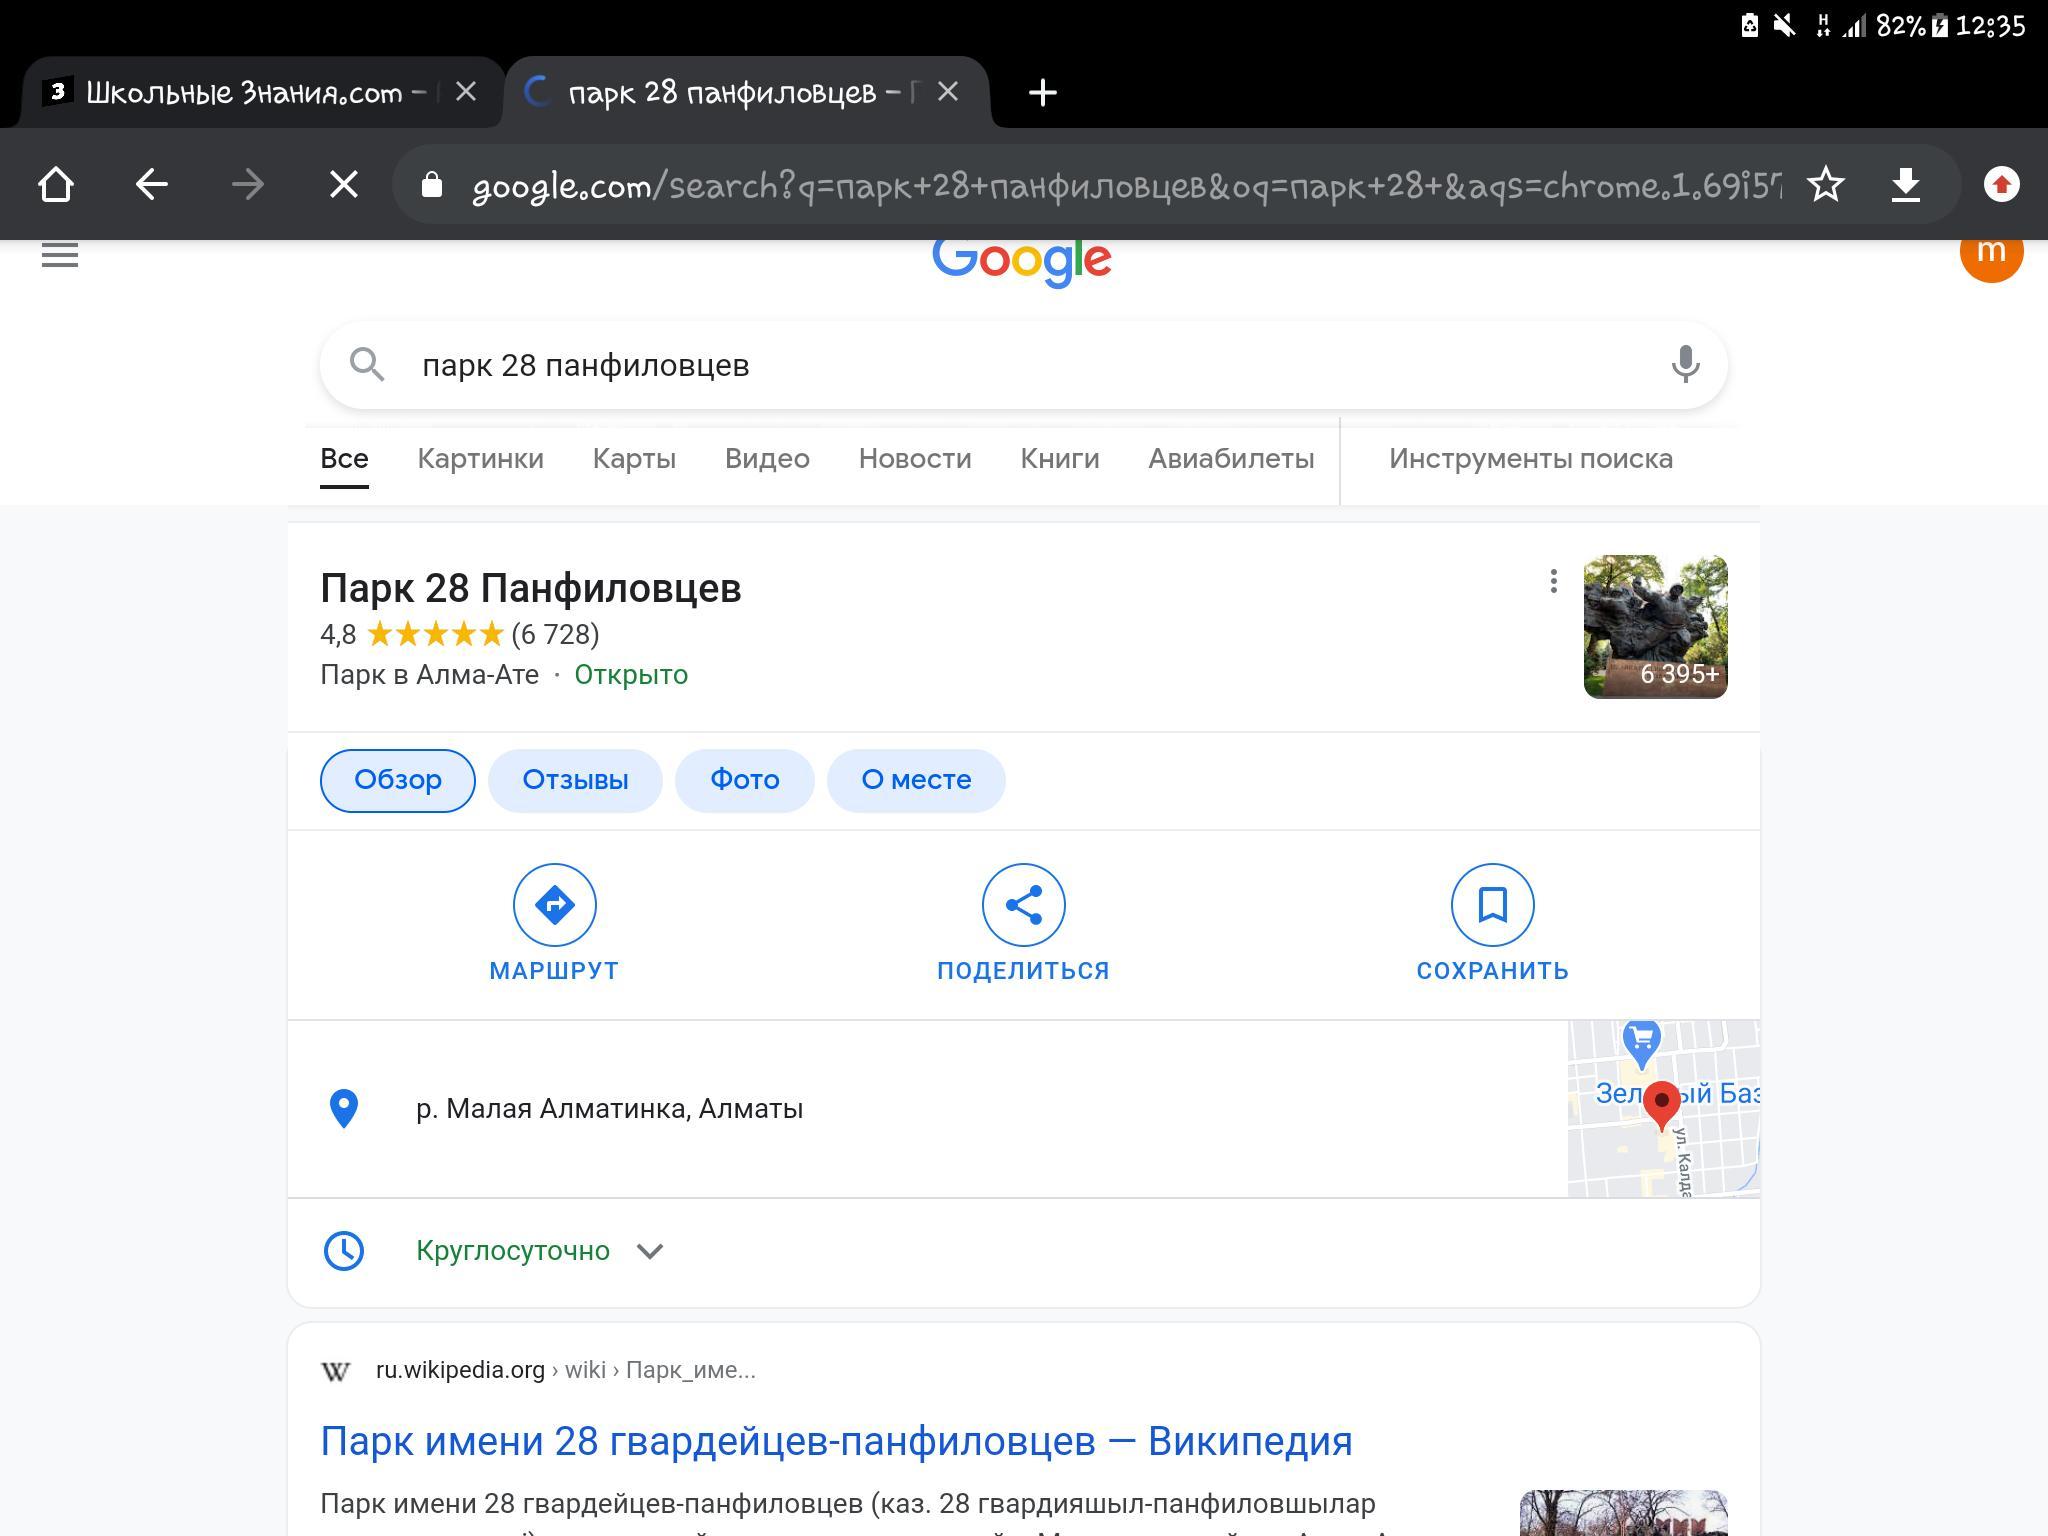The image size is (2048, 1536).
Task: Open downloads via download arrow icon
Action: click(x=1906, y=185)
